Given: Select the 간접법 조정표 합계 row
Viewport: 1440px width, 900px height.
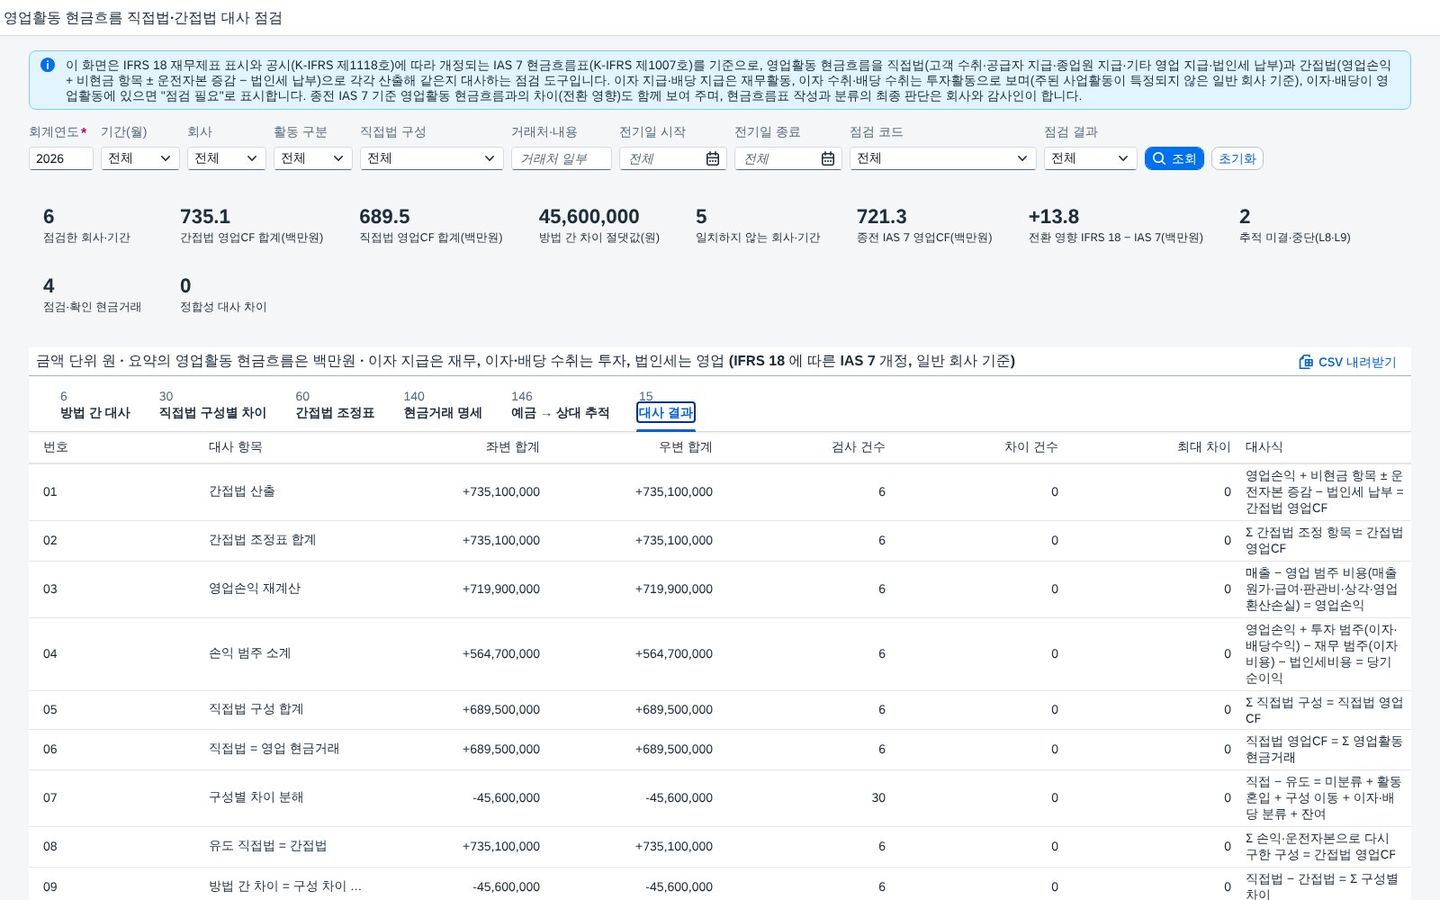Looking at the screenshot, I should coord(720,541).
